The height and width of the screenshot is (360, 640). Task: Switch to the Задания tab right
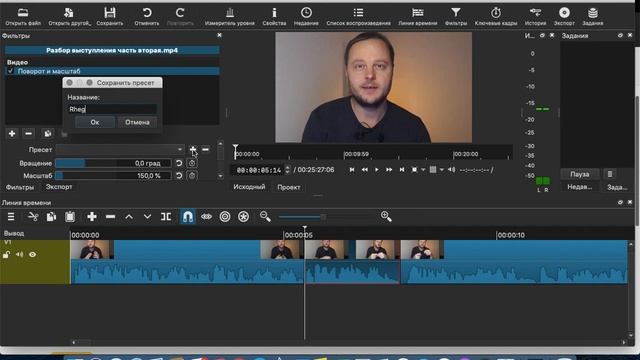(617, 187)
